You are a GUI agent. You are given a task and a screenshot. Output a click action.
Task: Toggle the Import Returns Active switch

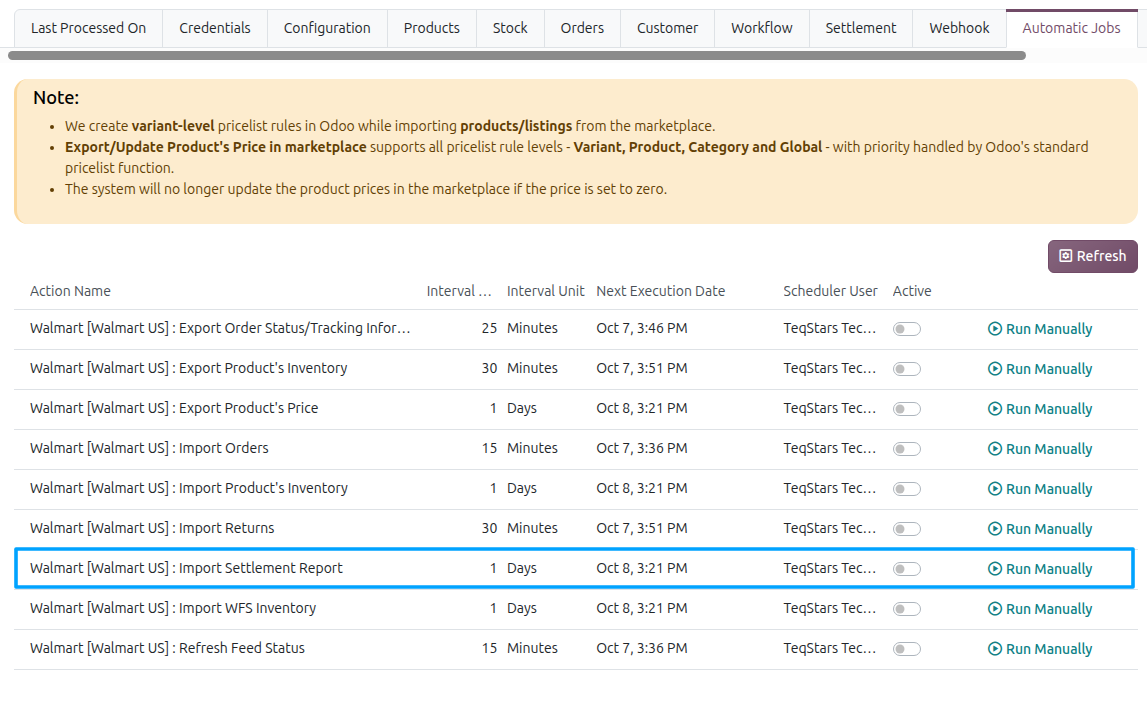906,529
